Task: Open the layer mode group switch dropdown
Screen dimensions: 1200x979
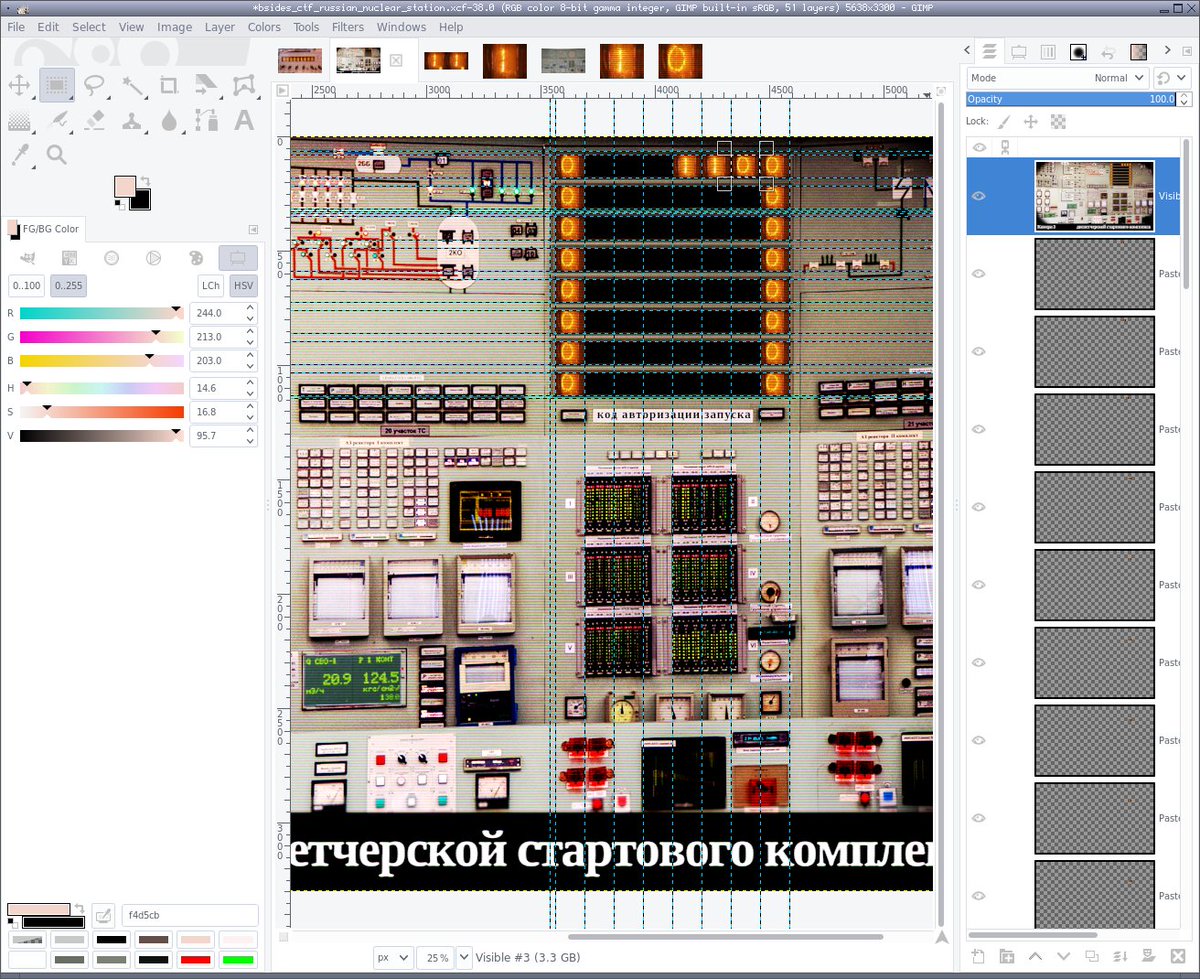Action: (x=1172, y=78)
